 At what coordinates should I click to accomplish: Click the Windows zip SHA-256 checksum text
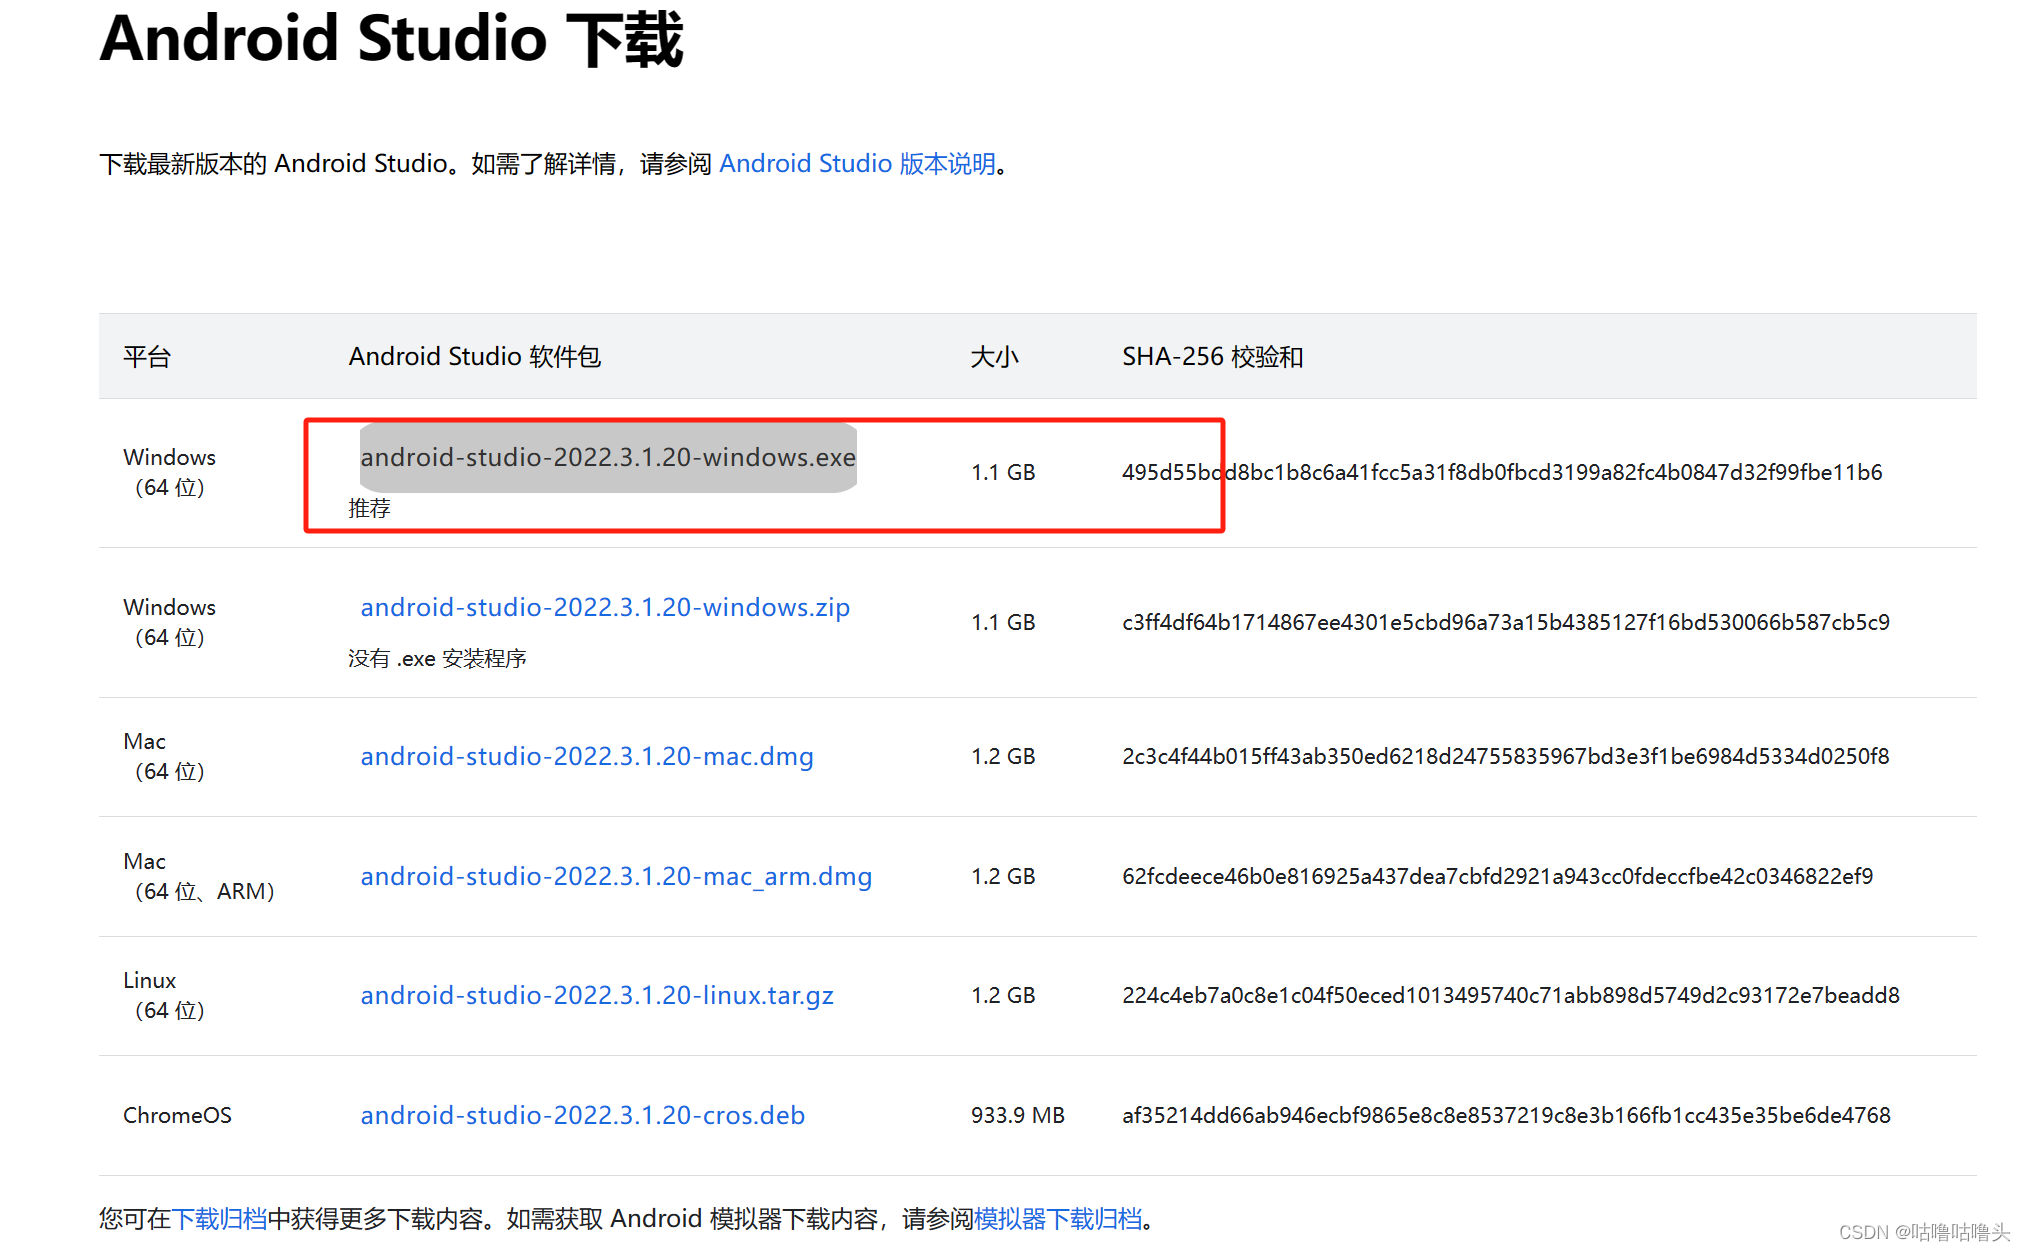click(x=1505, y=622)
